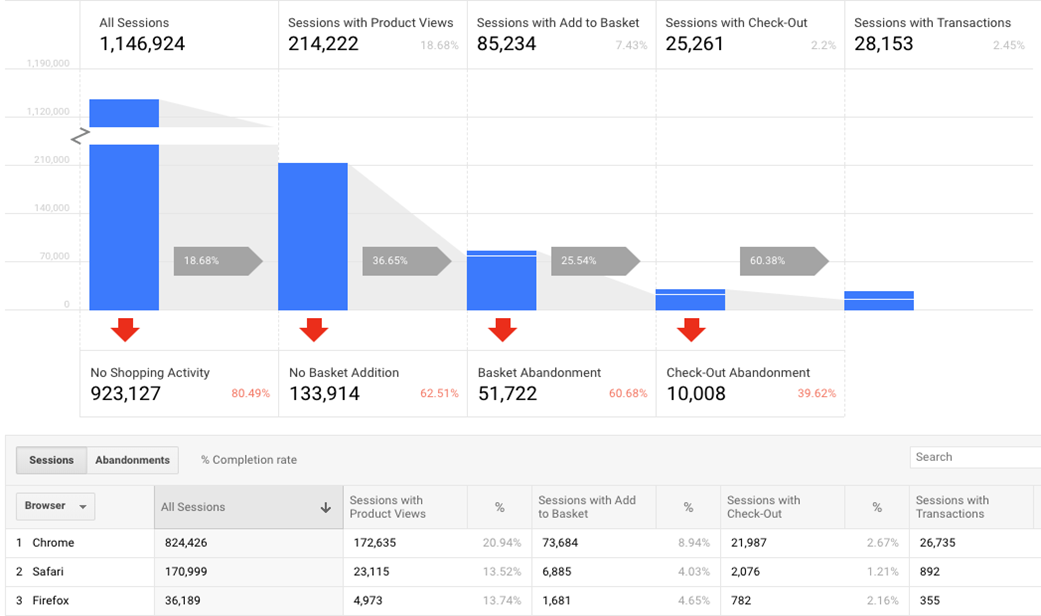The width and height of the screenshot is (1041, 616).
Task: Click the Add to Basket total 85,234
Action: pos(507,44)
